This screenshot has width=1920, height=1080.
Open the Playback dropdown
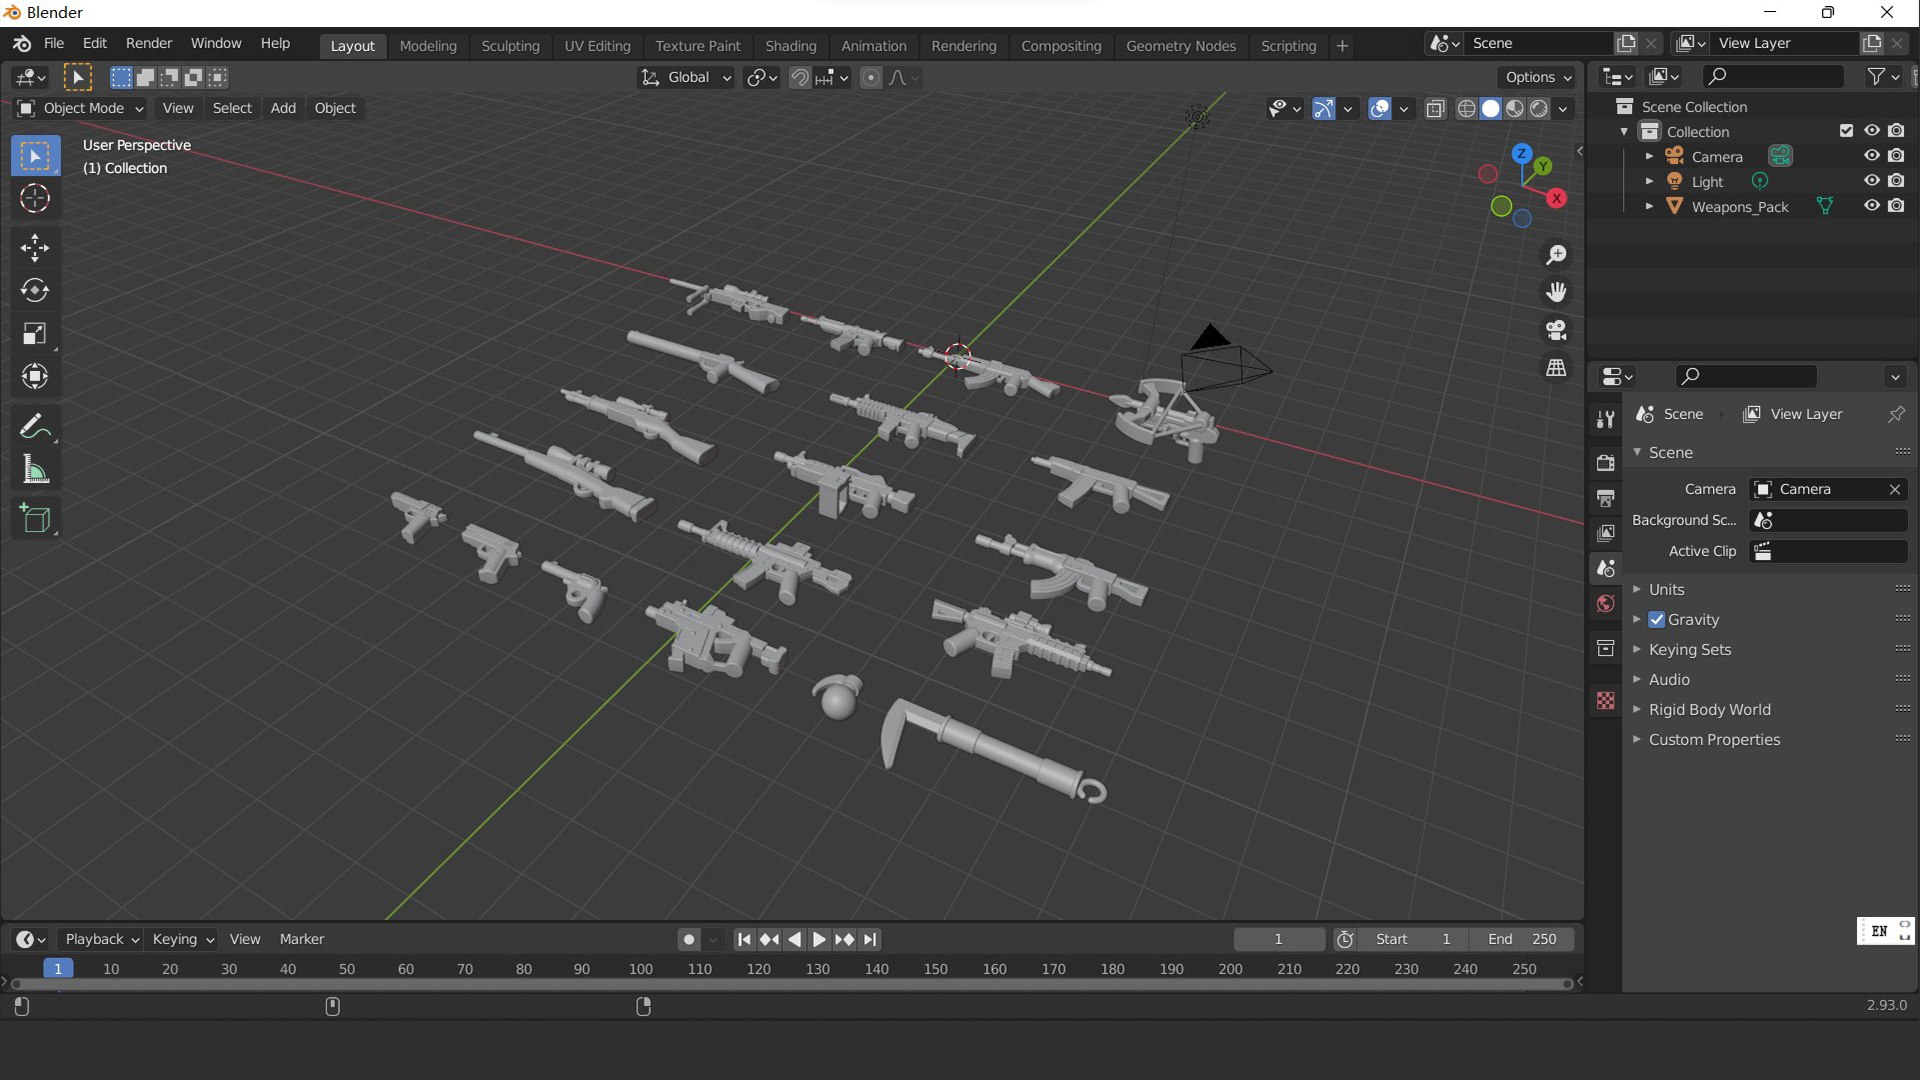101,939
